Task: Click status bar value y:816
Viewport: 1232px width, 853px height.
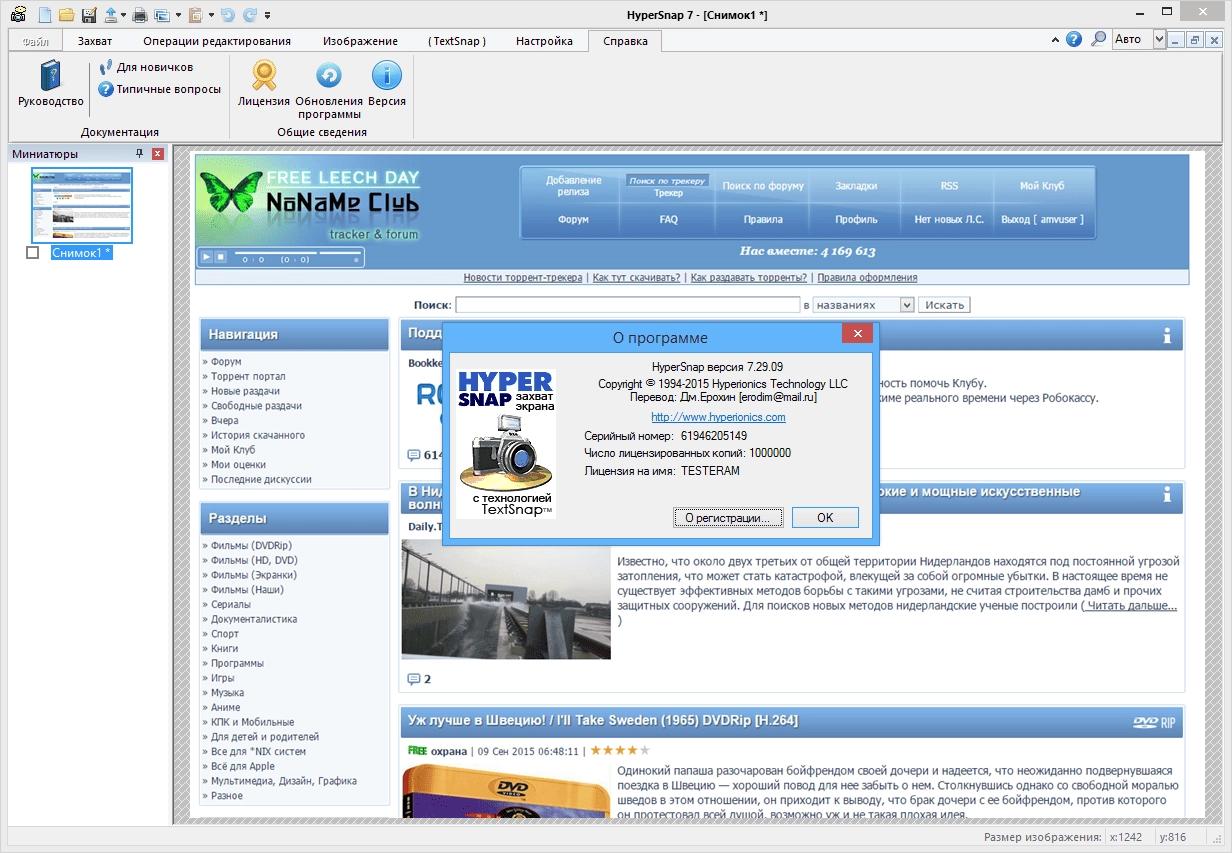Action: pos(1173,837)
